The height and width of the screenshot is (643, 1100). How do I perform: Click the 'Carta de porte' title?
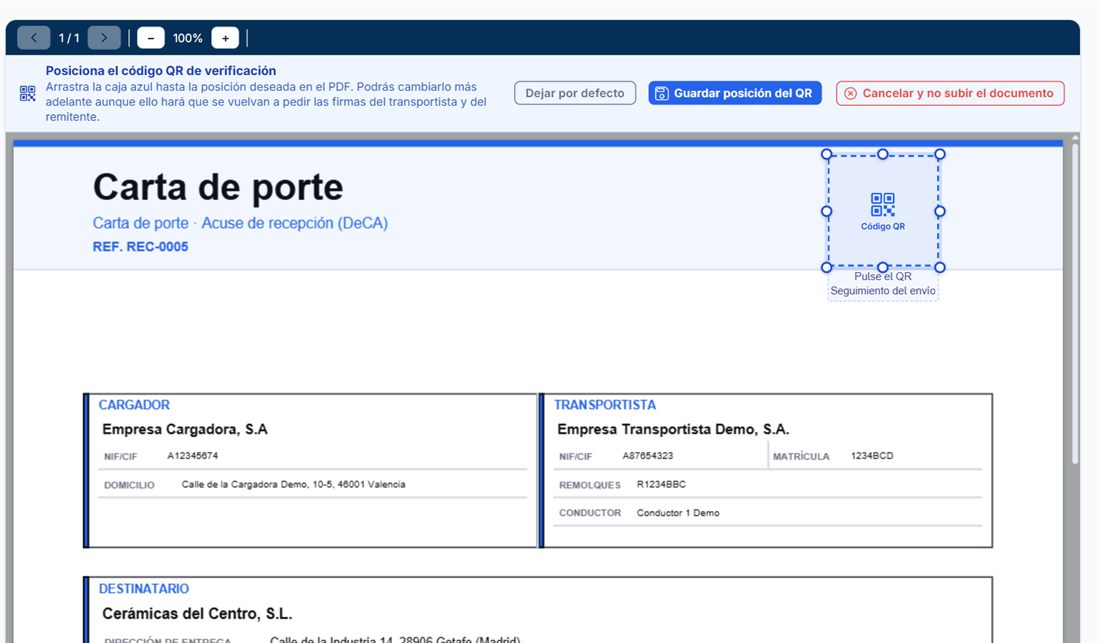218,187
